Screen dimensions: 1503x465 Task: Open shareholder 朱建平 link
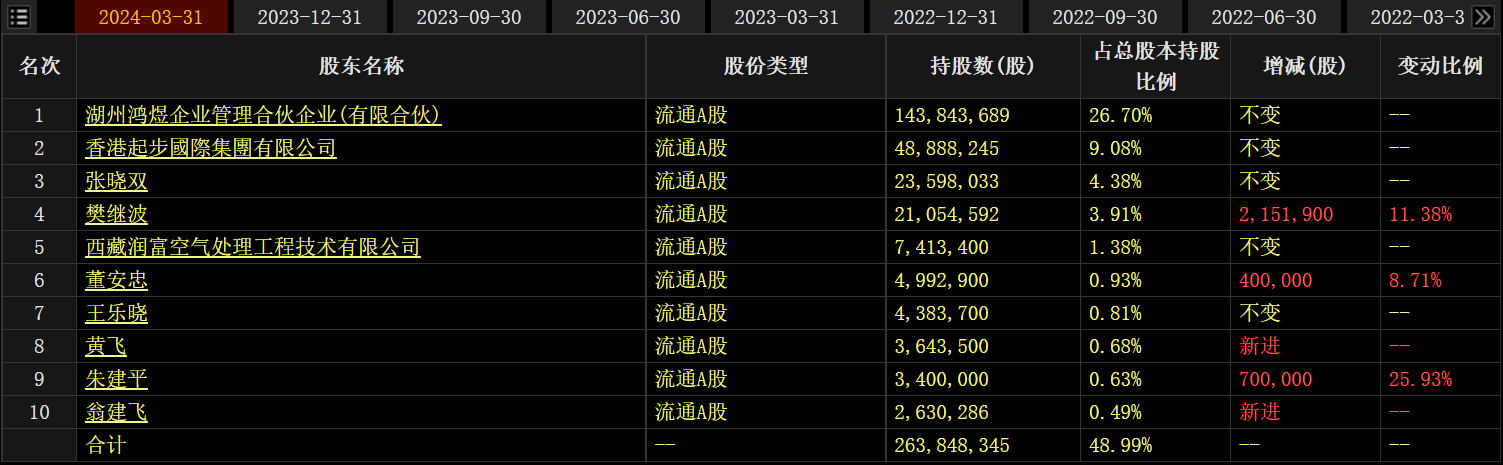116,379
